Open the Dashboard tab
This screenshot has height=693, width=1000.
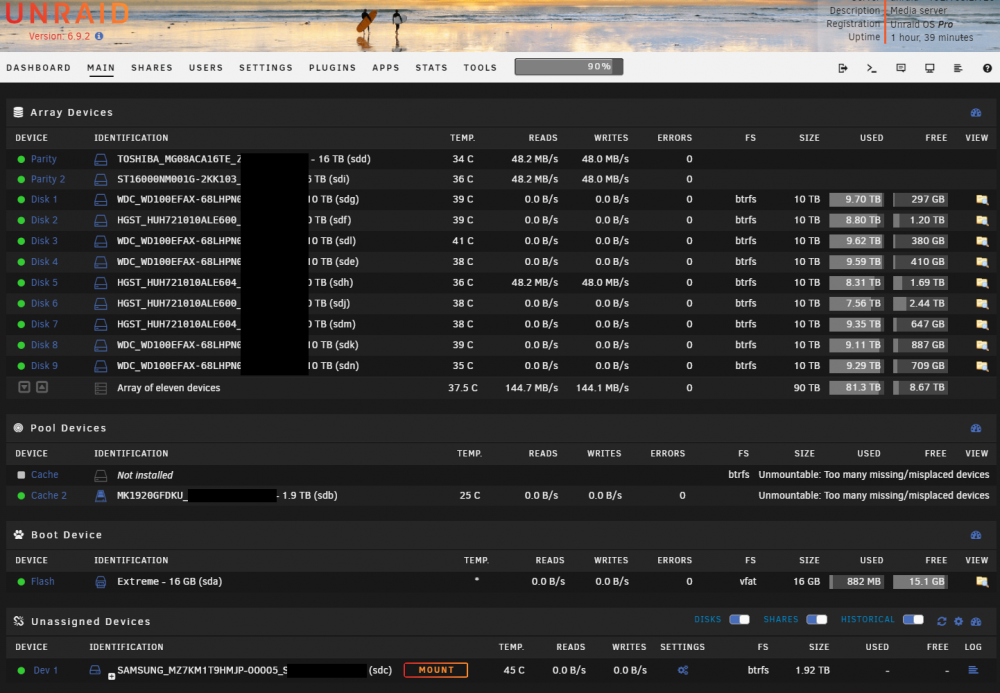(38, 68)
